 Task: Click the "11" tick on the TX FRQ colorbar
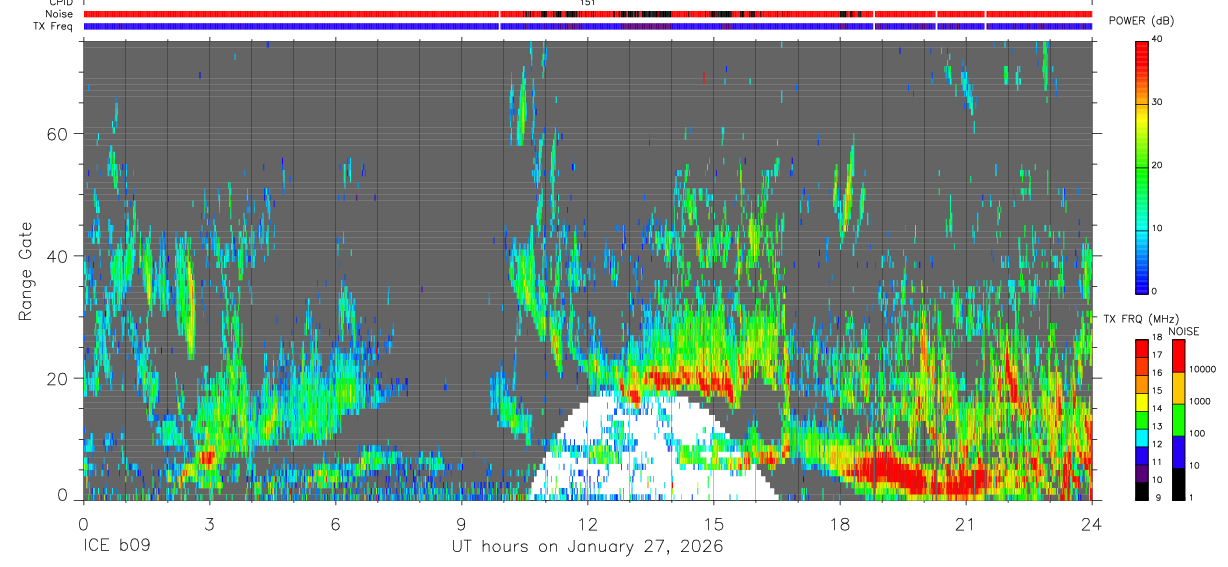pos(1158,461)
